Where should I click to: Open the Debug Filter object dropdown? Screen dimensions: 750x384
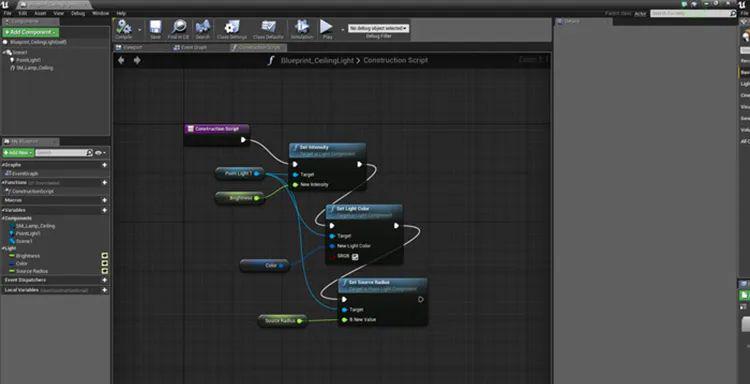pyautogui.click(x=378, y=29)
